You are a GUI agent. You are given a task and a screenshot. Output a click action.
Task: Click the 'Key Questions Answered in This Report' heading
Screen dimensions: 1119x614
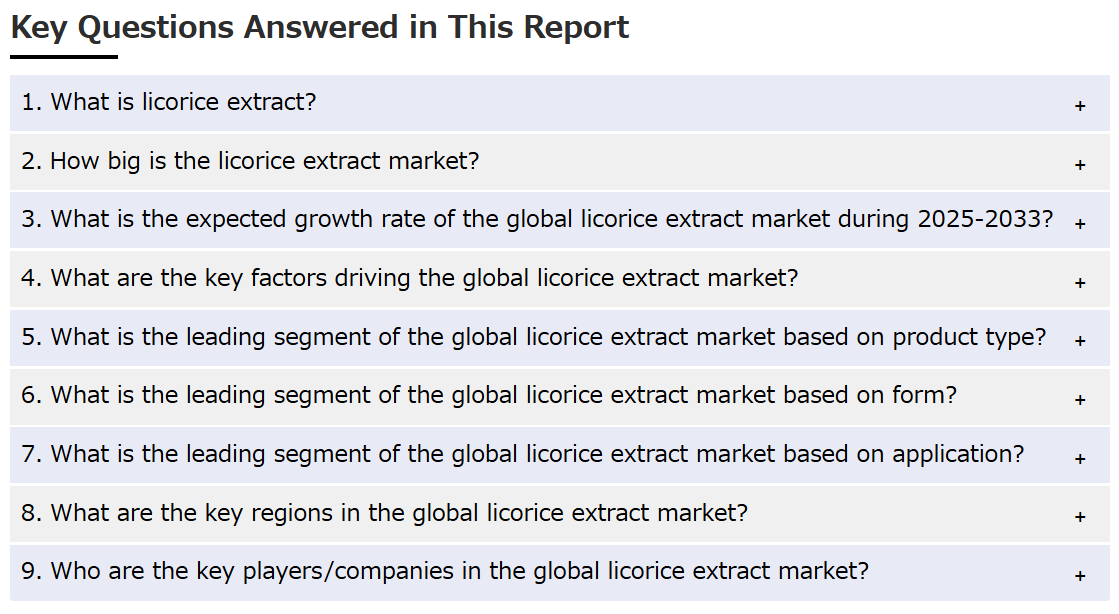click(x=320, y=28)
